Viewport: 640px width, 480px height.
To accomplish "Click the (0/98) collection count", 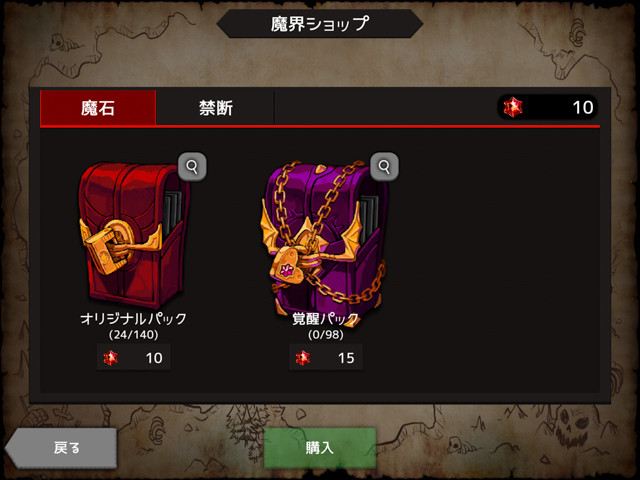I will click(x=325, y=335).
